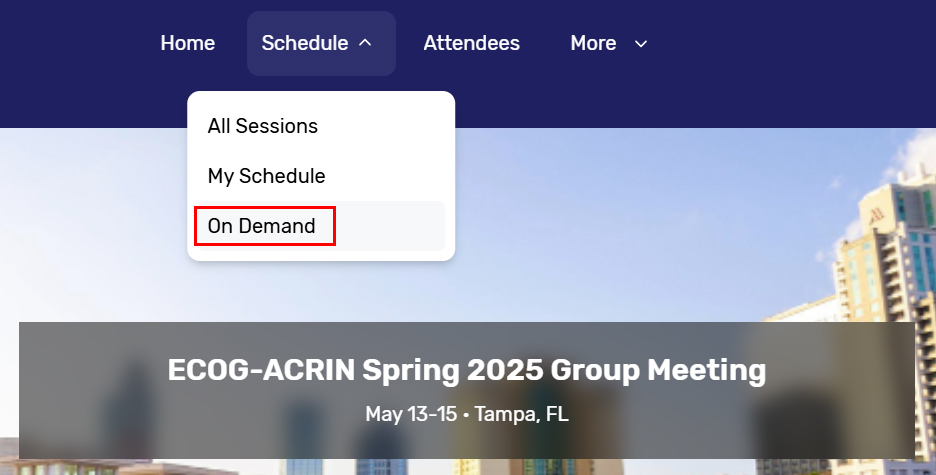
Task: Collapse the Schedule menu via its up chevron
Action: tap(365, 43)
